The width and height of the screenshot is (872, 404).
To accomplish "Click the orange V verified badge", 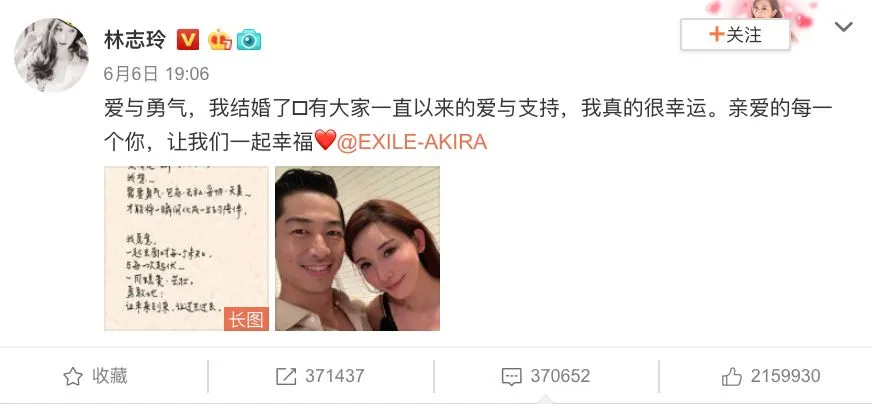I will click(x=188, y=40).
